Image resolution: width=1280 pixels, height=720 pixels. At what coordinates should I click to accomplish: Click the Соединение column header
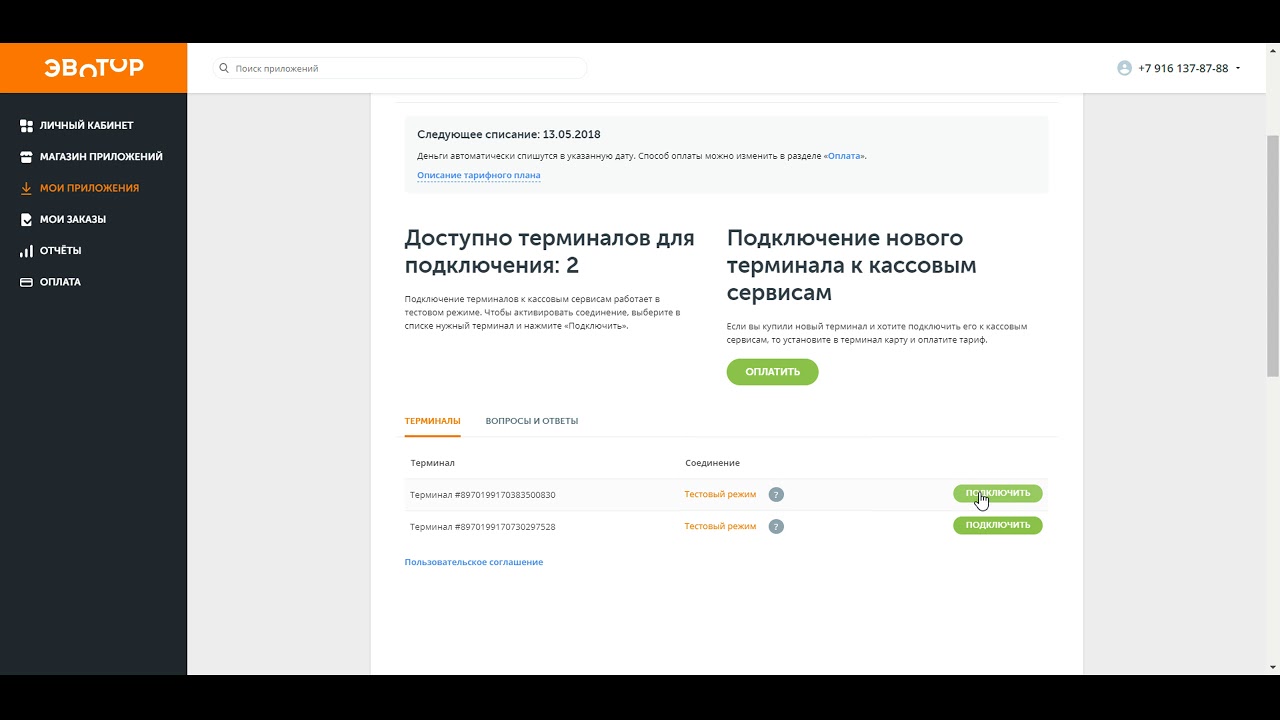pos(712,463)
